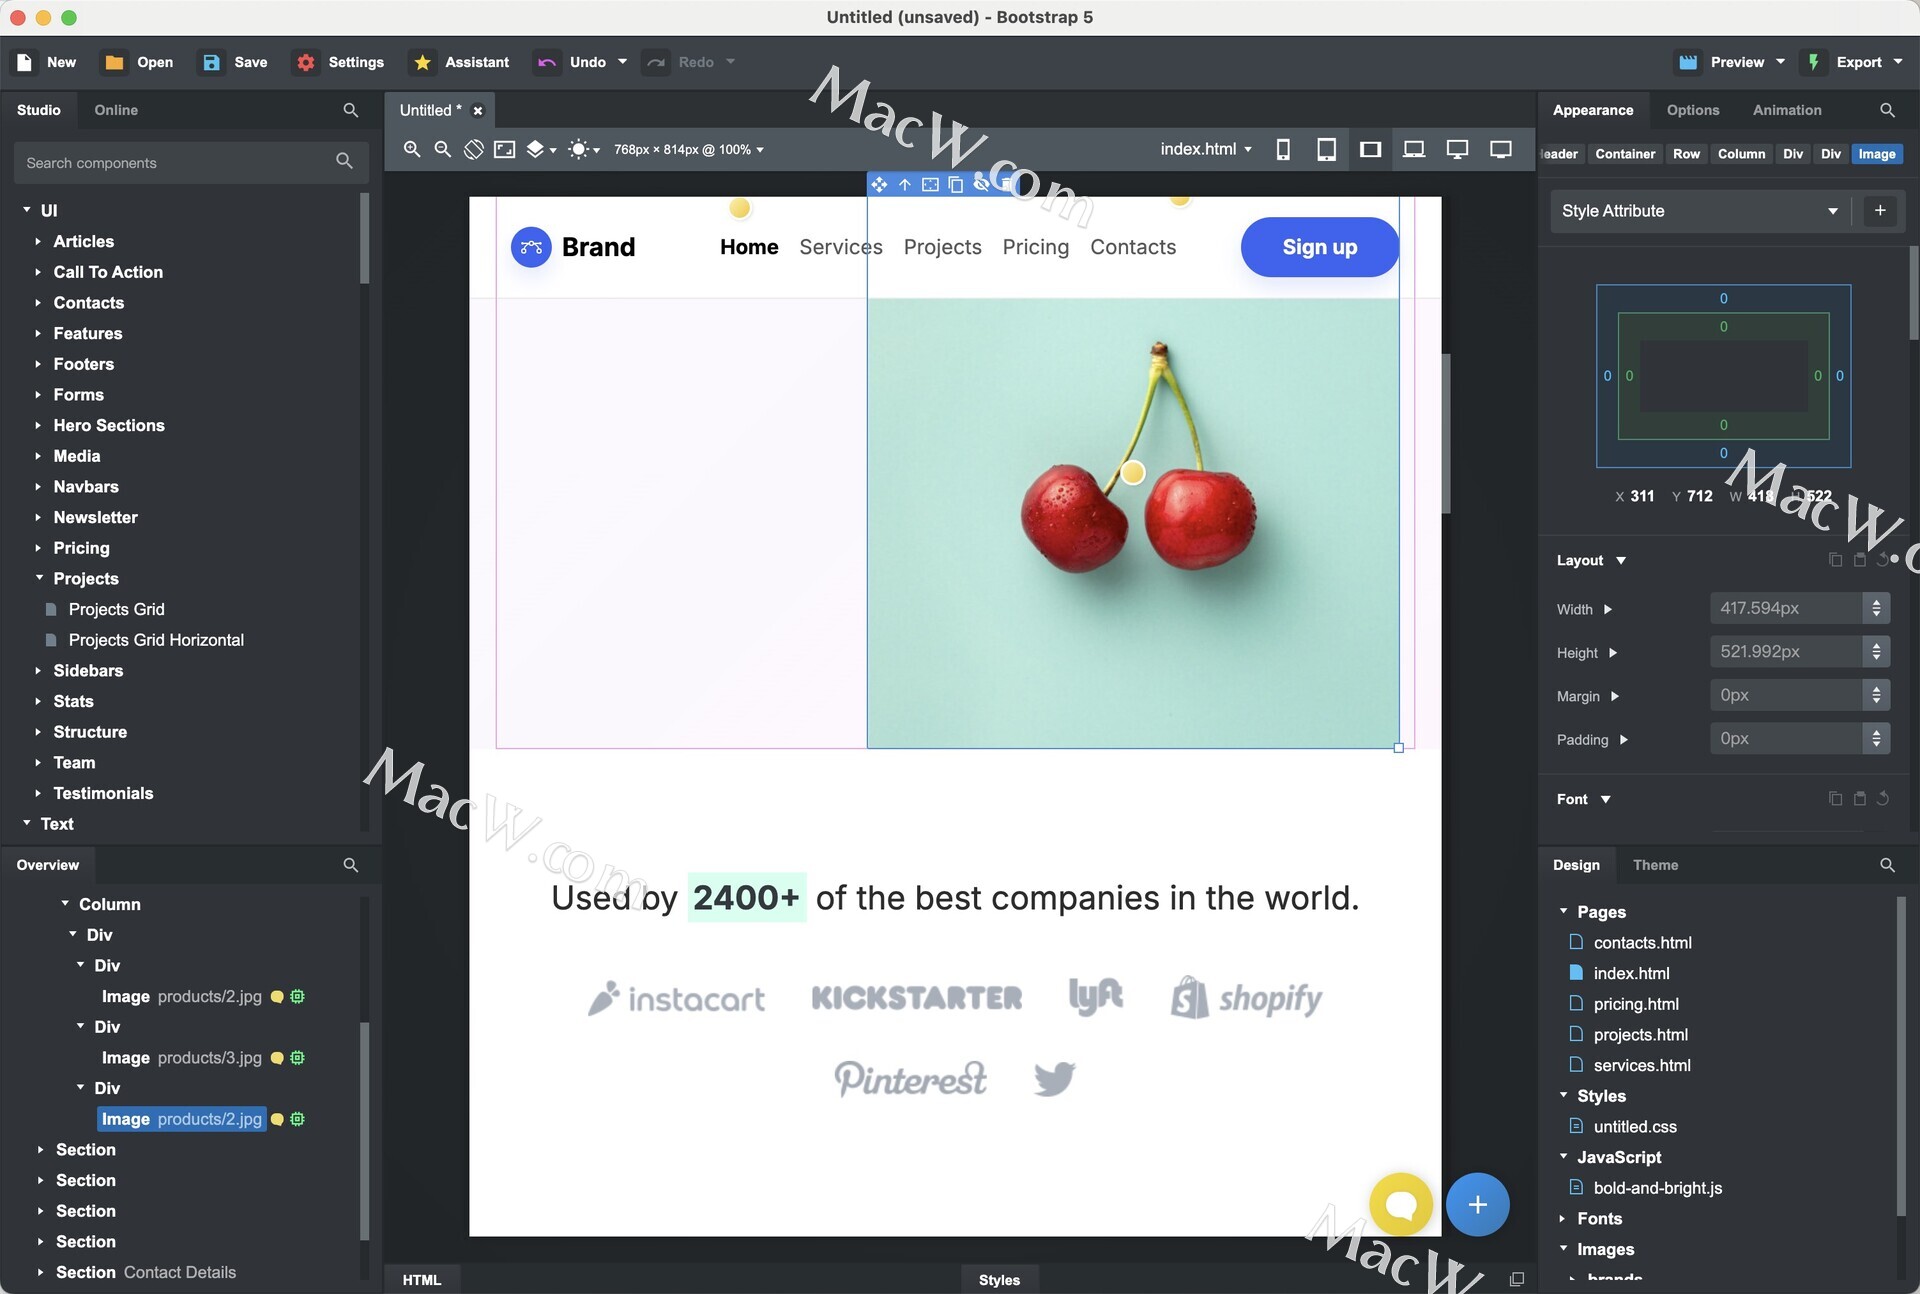Open the index.html page dropdown
Image resolution: width=1920 pixels, height=1294 pixels.
[x=1205, y=149]
